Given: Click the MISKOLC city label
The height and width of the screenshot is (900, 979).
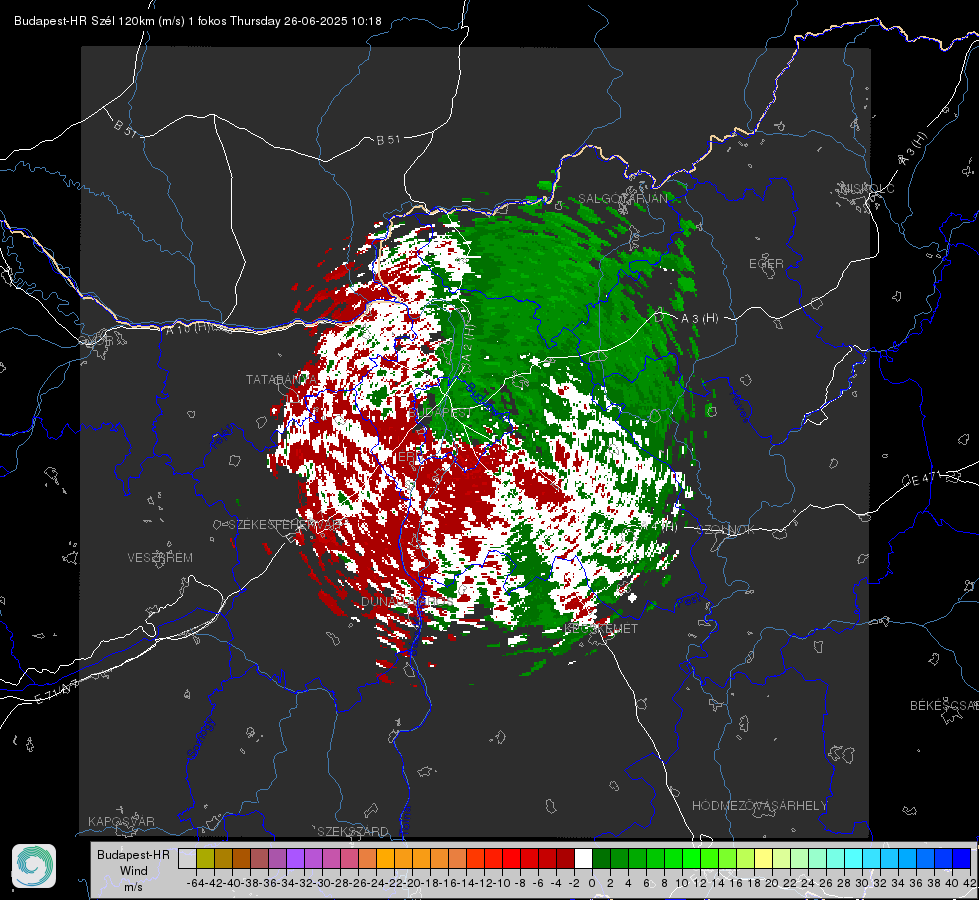Looking at the screenshot, I should [867, 189].
